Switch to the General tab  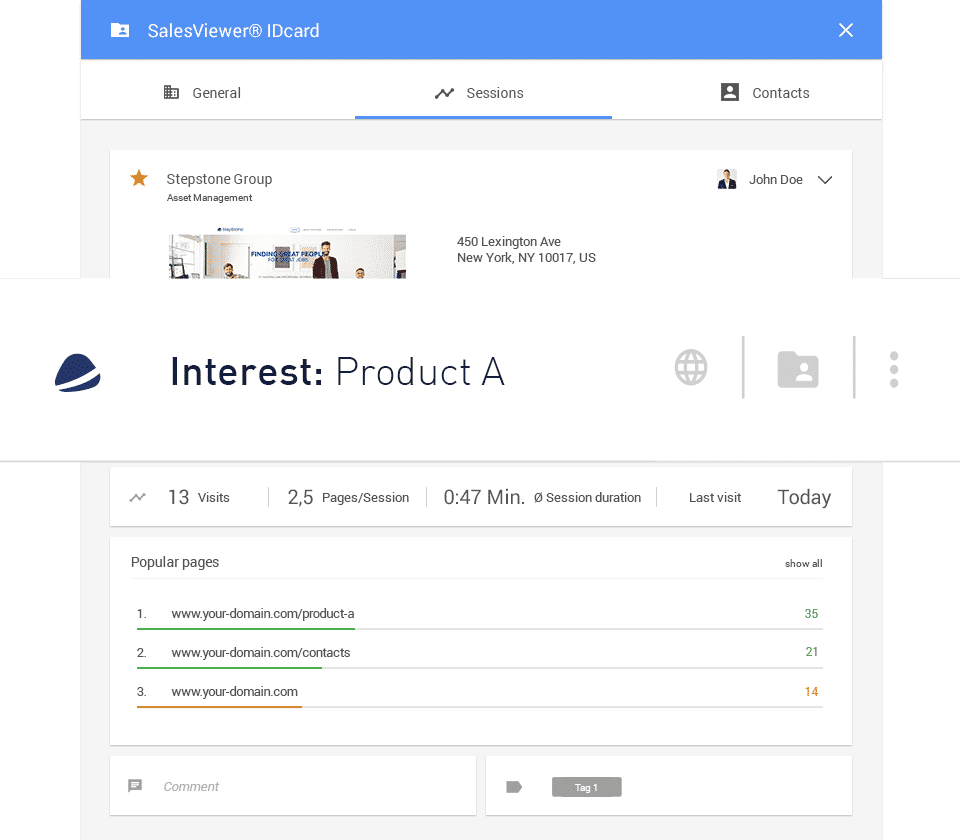[x=202, y=93]
